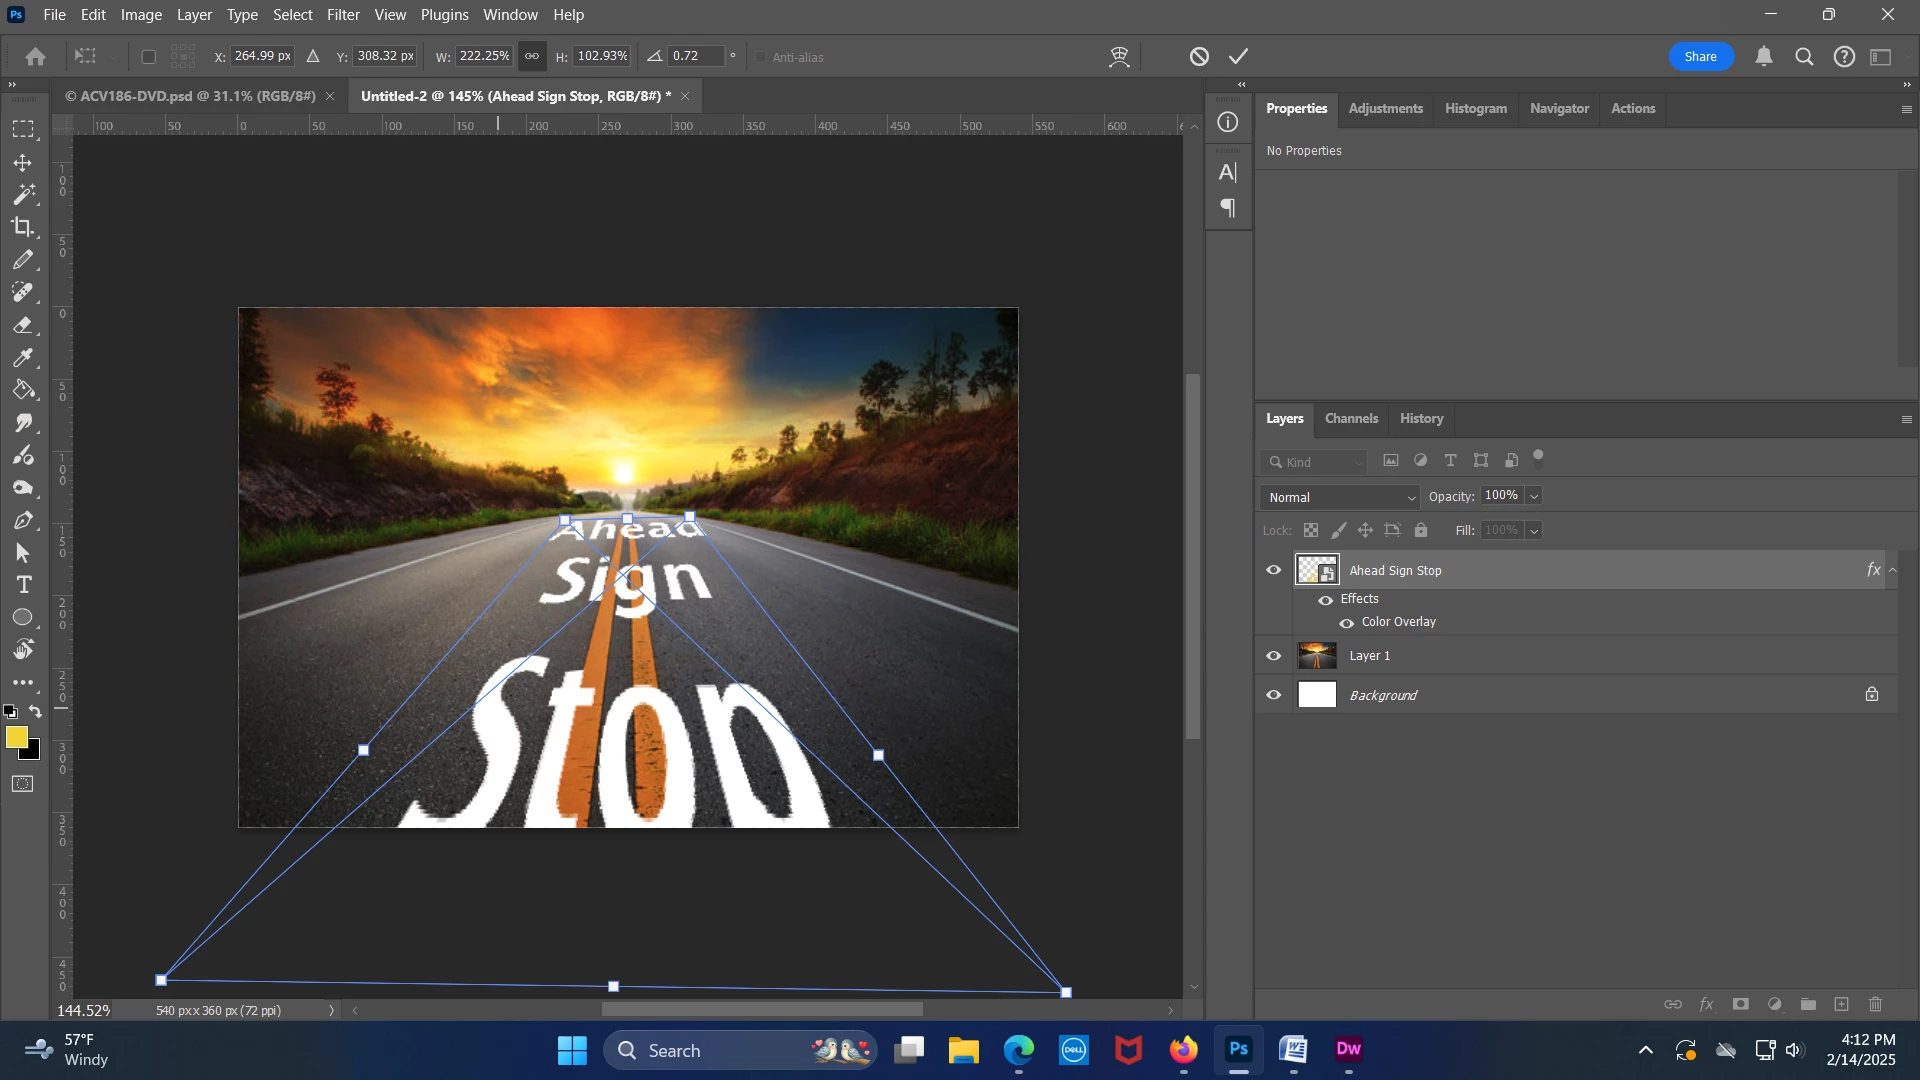This screenshot has height=1080, width=1920.
Task: Open the Opacity slider dropdown arrow
Action: coord(1534,496)
